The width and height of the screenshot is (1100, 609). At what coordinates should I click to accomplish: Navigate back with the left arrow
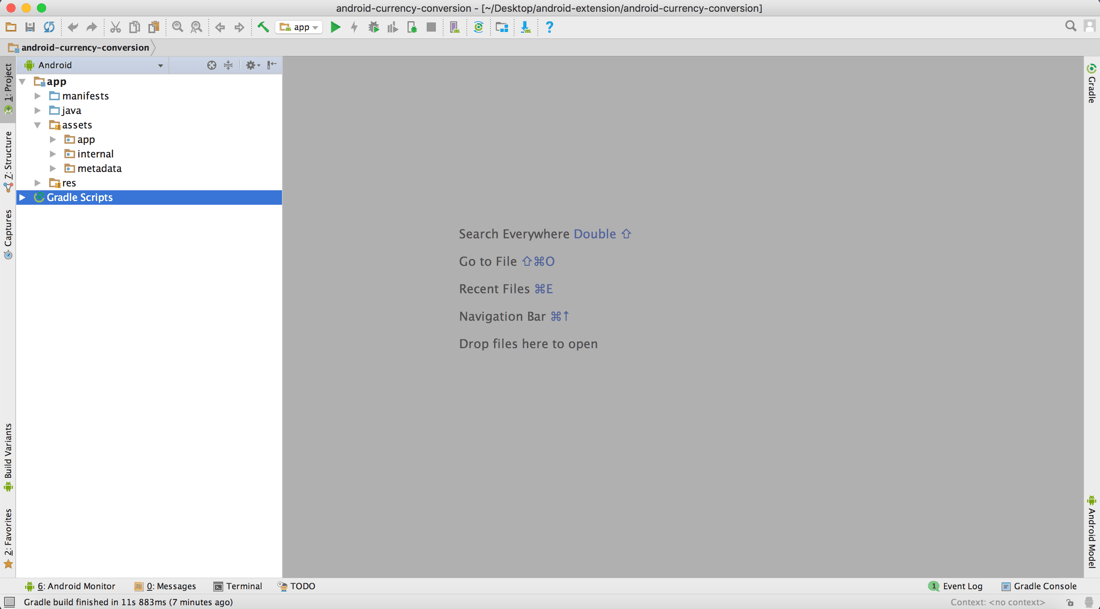click(220, 27)
